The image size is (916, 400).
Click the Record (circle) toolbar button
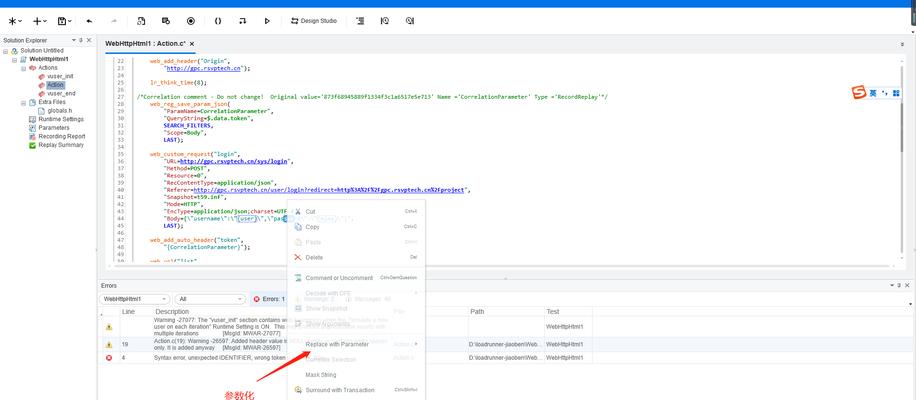click(190, 21)
